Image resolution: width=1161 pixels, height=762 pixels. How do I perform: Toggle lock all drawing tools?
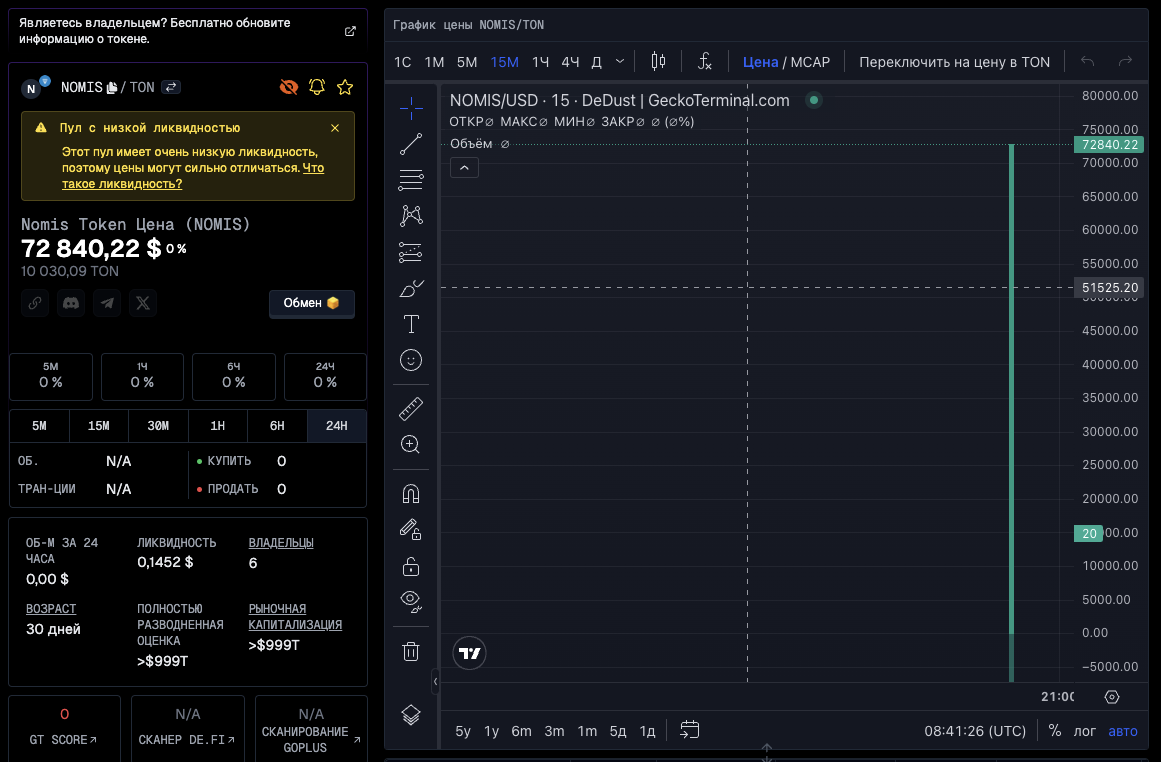(411, 566)
